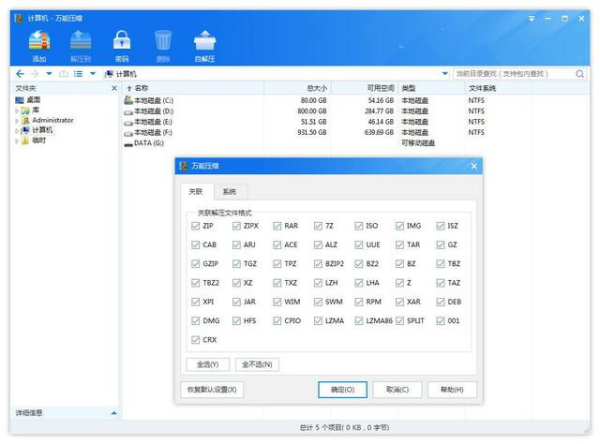Open the navigation history dropdown arrow

point(49,73)
